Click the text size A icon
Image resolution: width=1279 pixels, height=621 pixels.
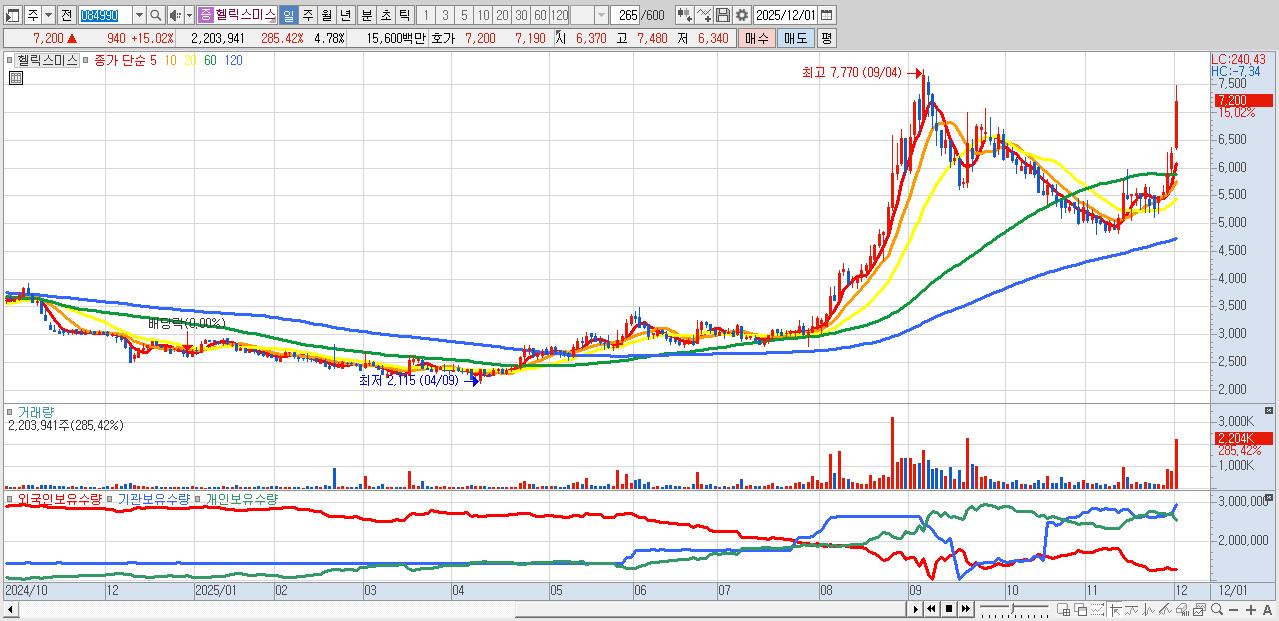1268,609
